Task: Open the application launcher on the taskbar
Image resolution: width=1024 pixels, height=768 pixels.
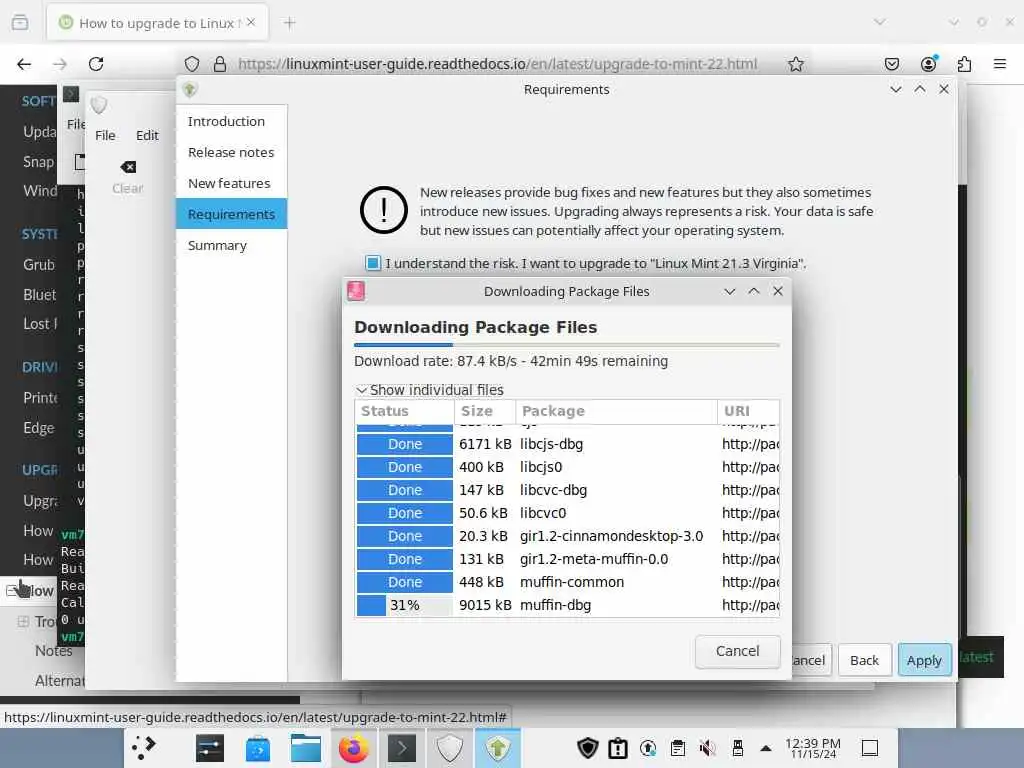Action: coord(144,748)
